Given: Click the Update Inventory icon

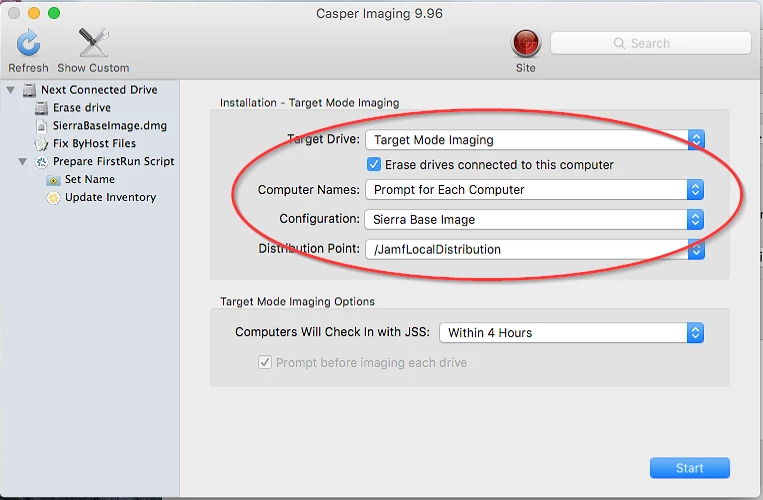Looking at the screenshot, I should coord(53,198).
